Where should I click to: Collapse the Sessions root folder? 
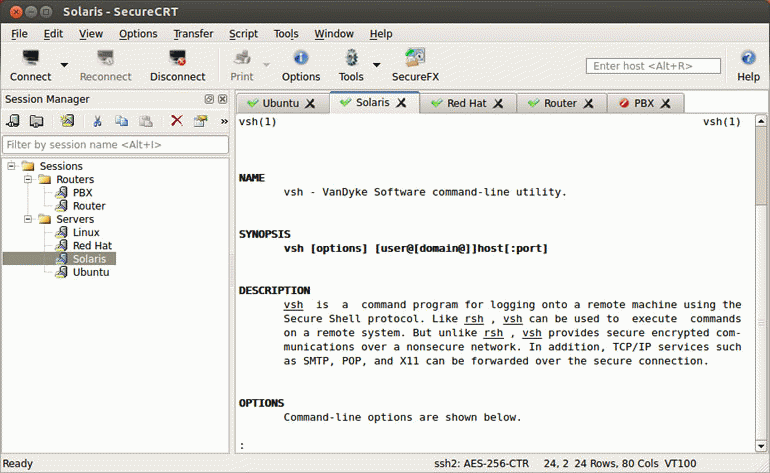tap(11, 166)
